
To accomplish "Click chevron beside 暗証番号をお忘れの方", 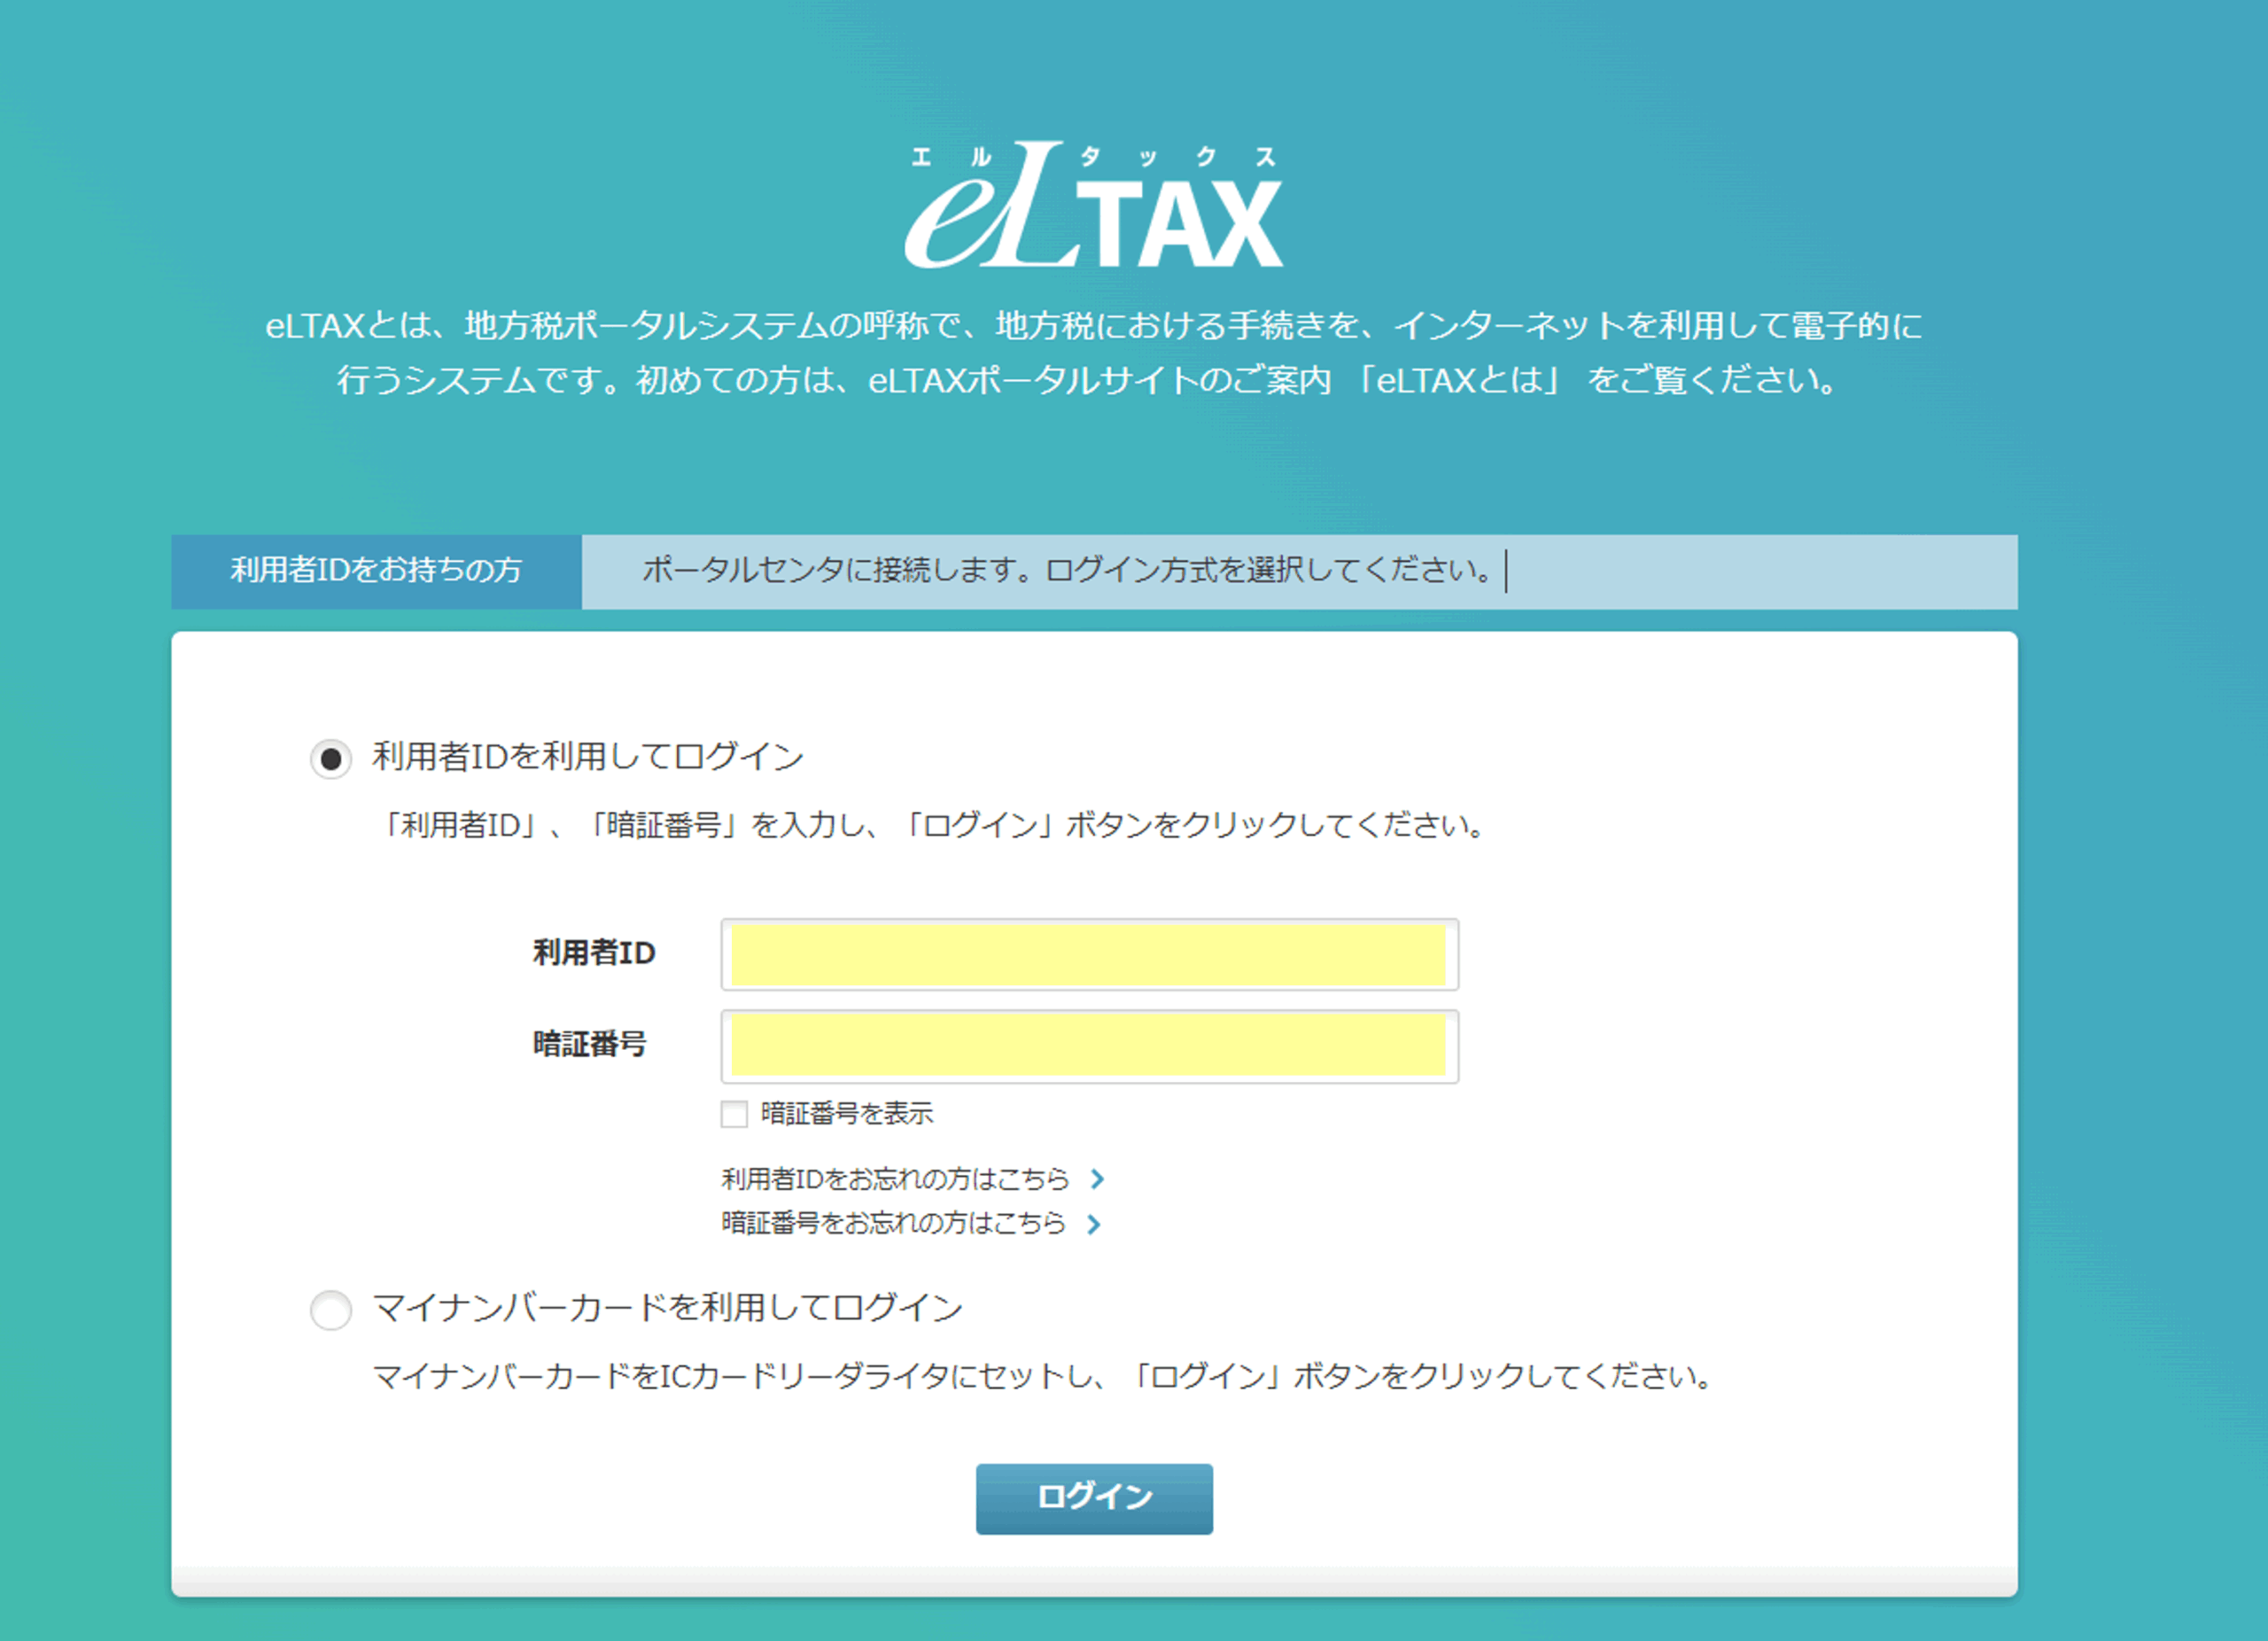I will (1094, 1224).
